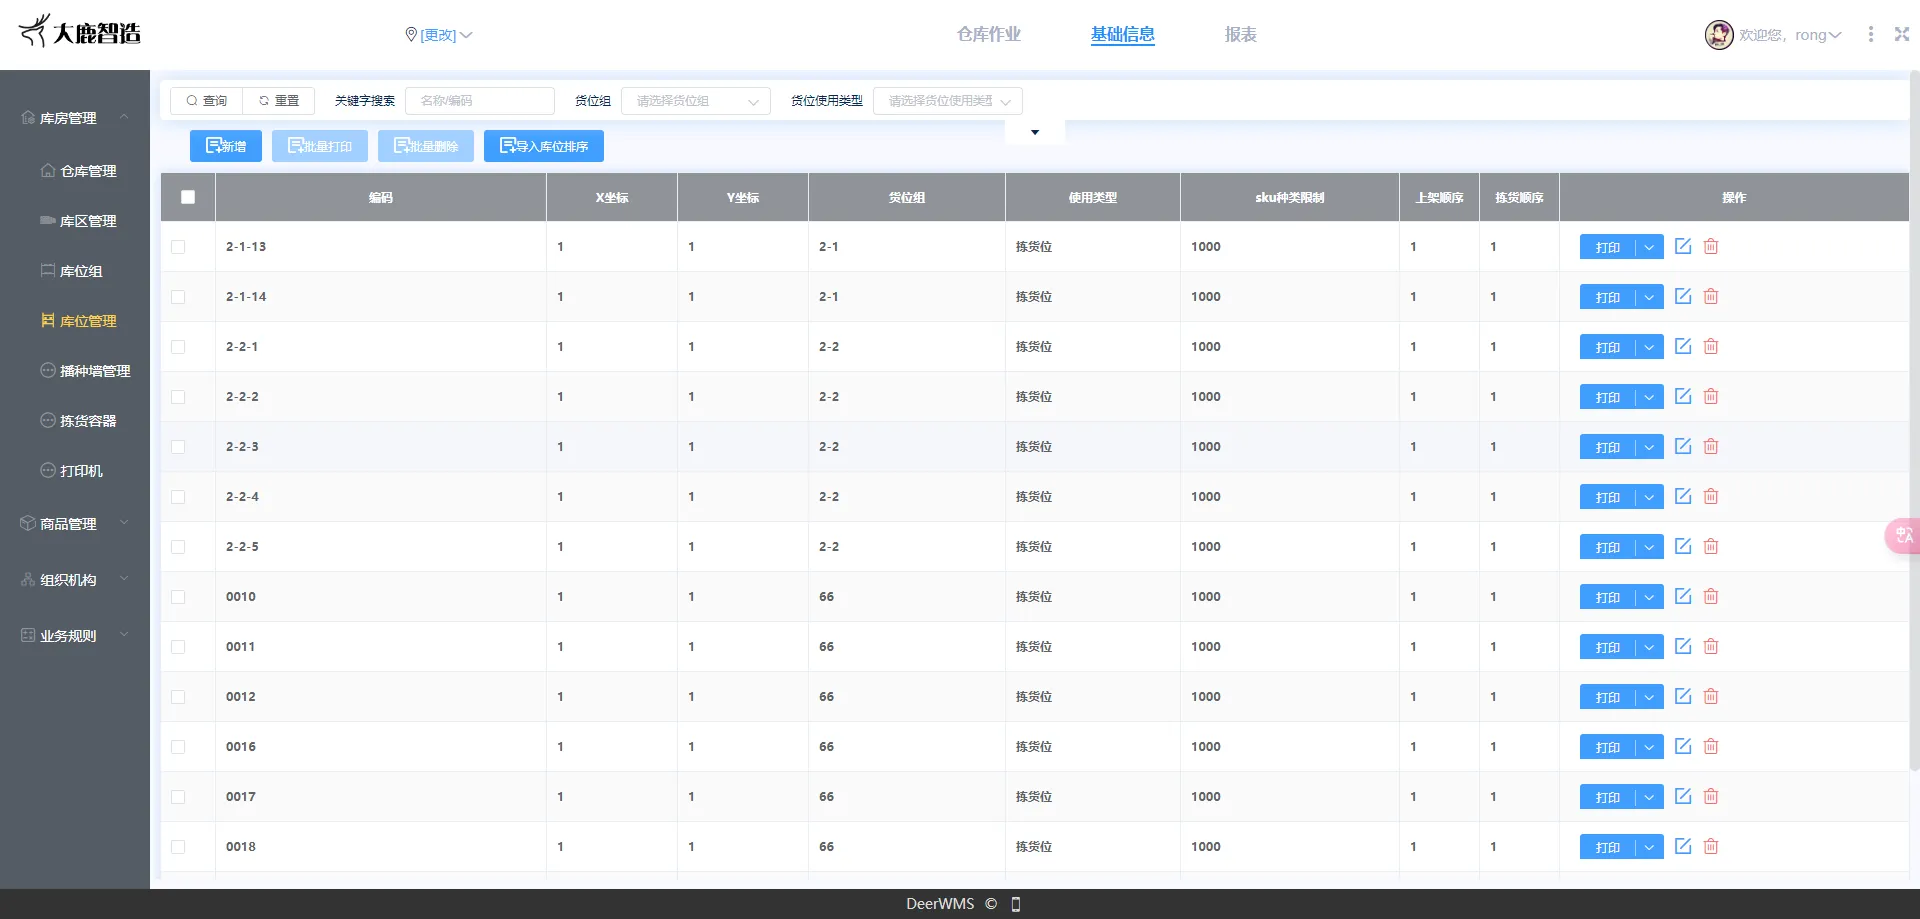
Task: Click the 新增 add button
Action: (x=226, y=146)
